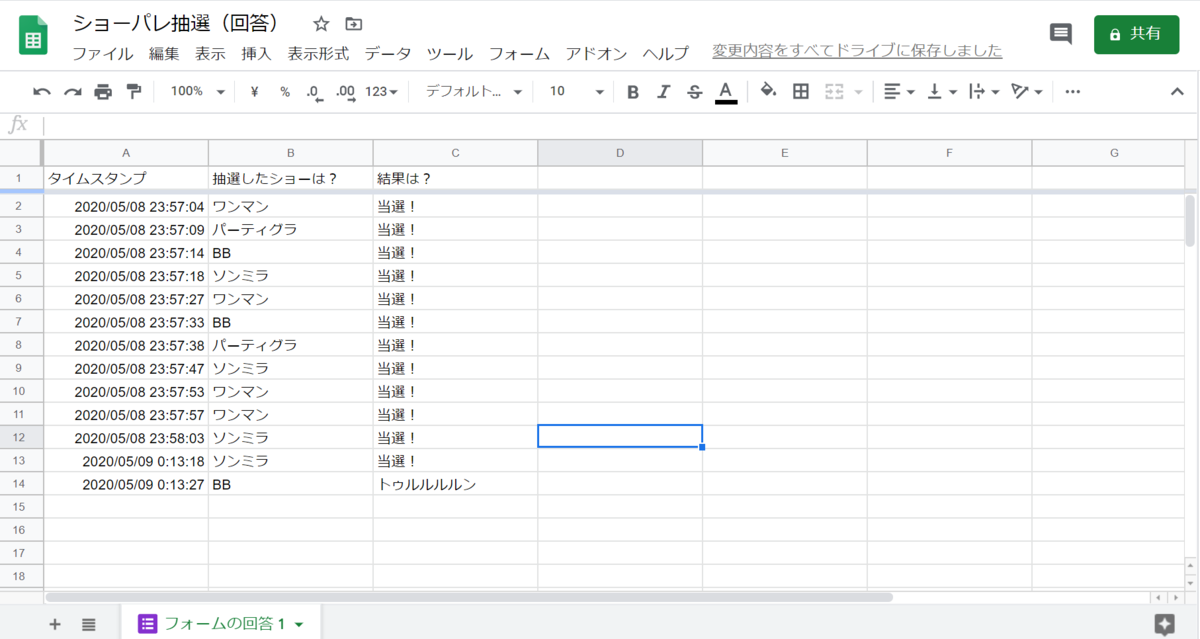Click the horizontal scrollbar thumb

click(469, 597)
